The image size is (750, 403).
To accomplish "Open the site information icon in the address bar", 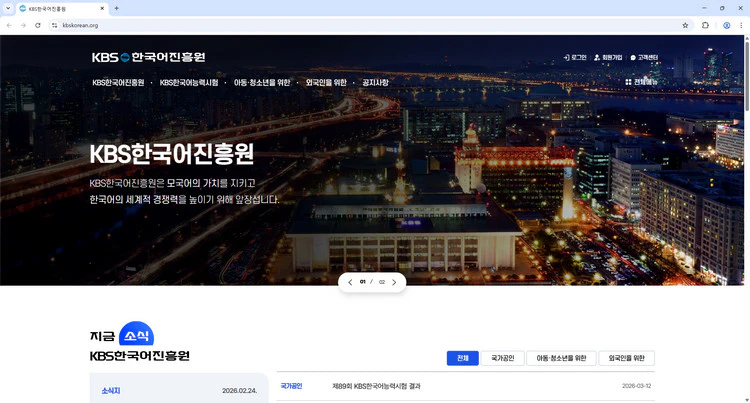I will 55,25.
